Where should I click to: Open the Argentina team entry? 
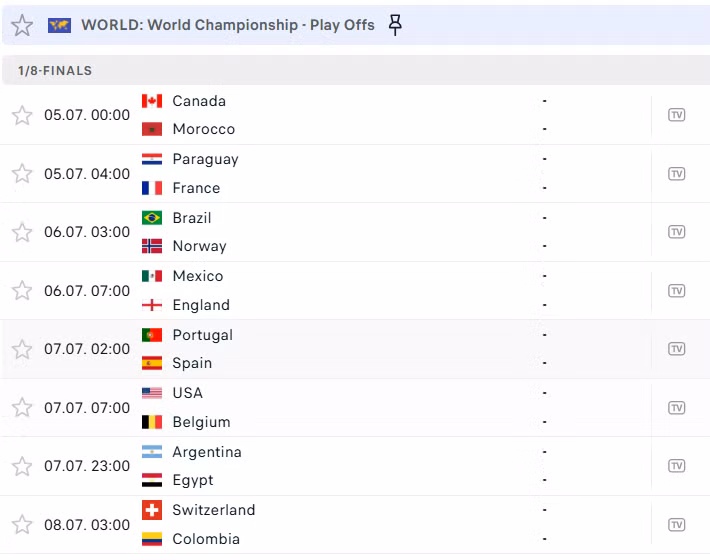pyautogui.click(x=207, y=452)
